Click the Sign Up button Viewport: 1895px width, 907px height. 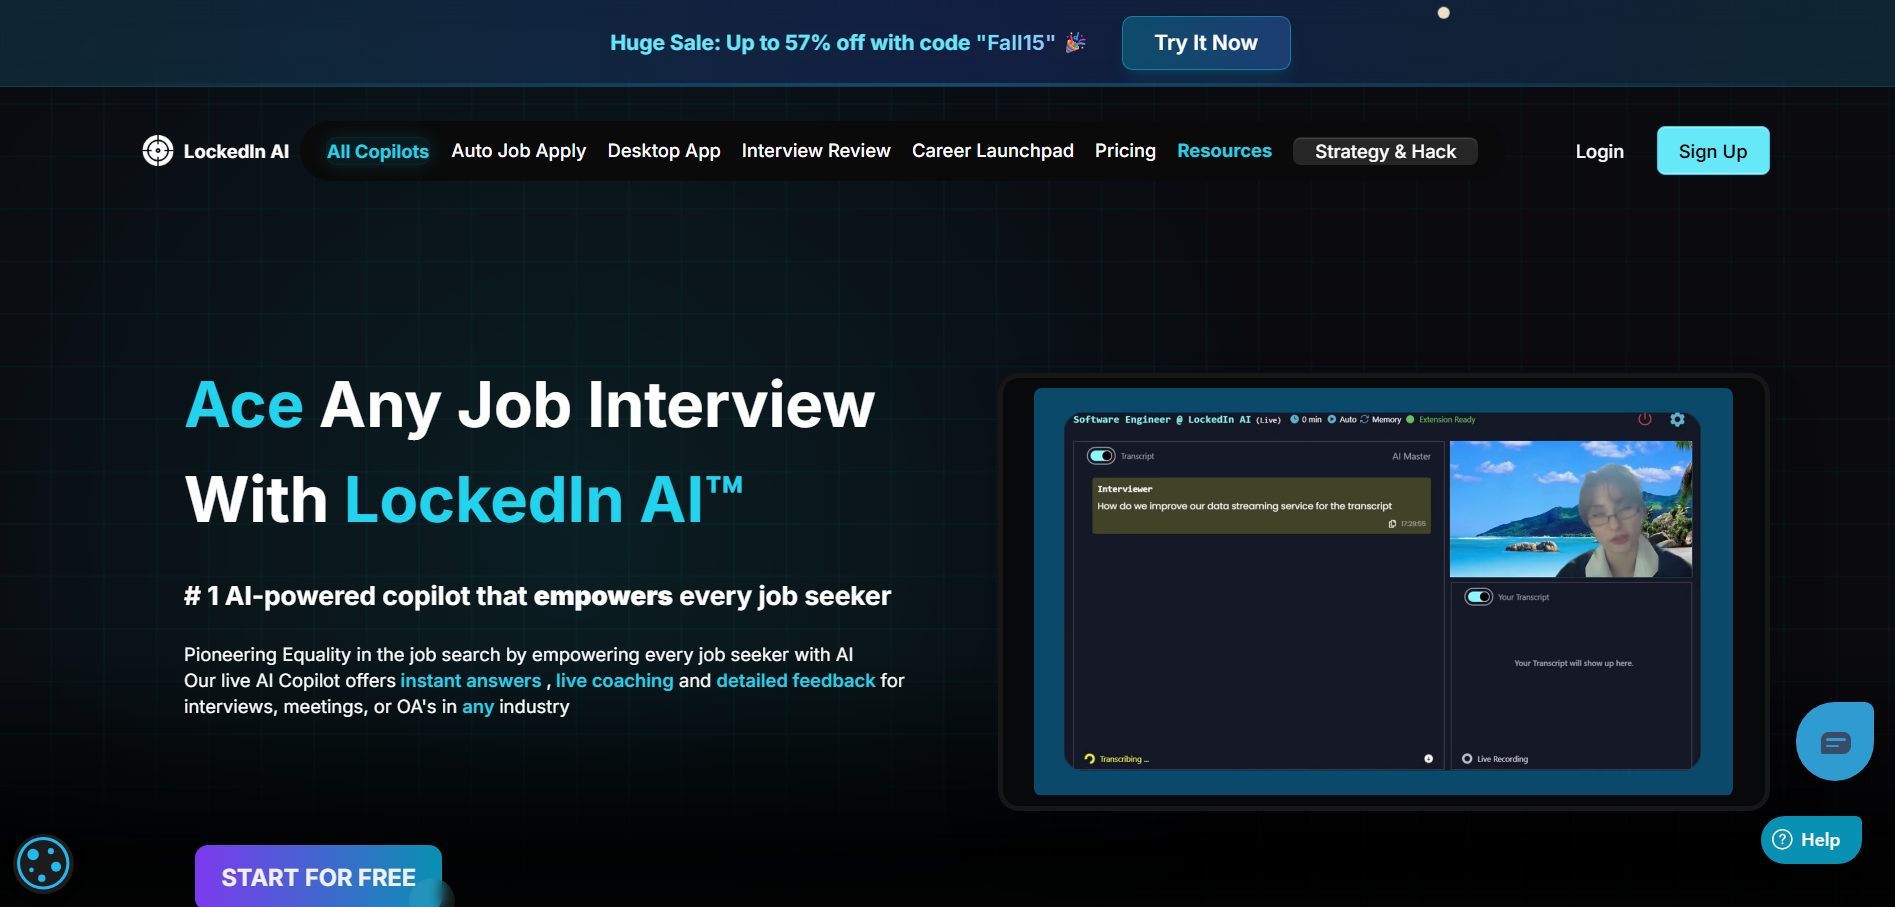click(x=1712, y=151)
